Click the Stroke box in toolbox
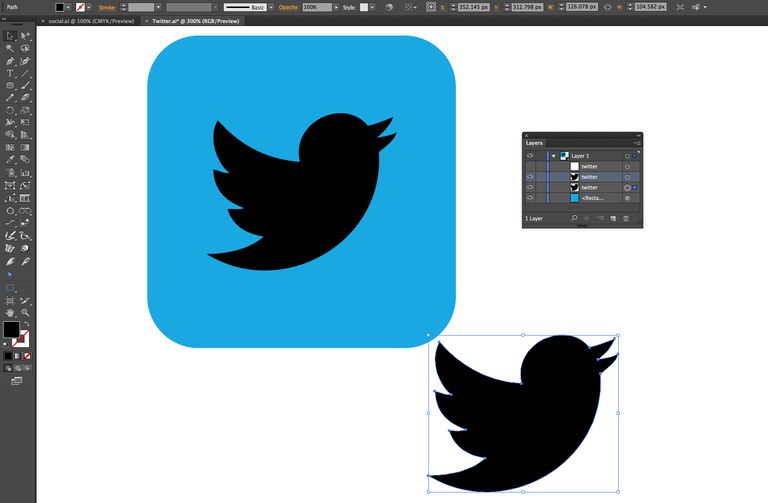This screenshot has height=503, width=768. (22, 338)
